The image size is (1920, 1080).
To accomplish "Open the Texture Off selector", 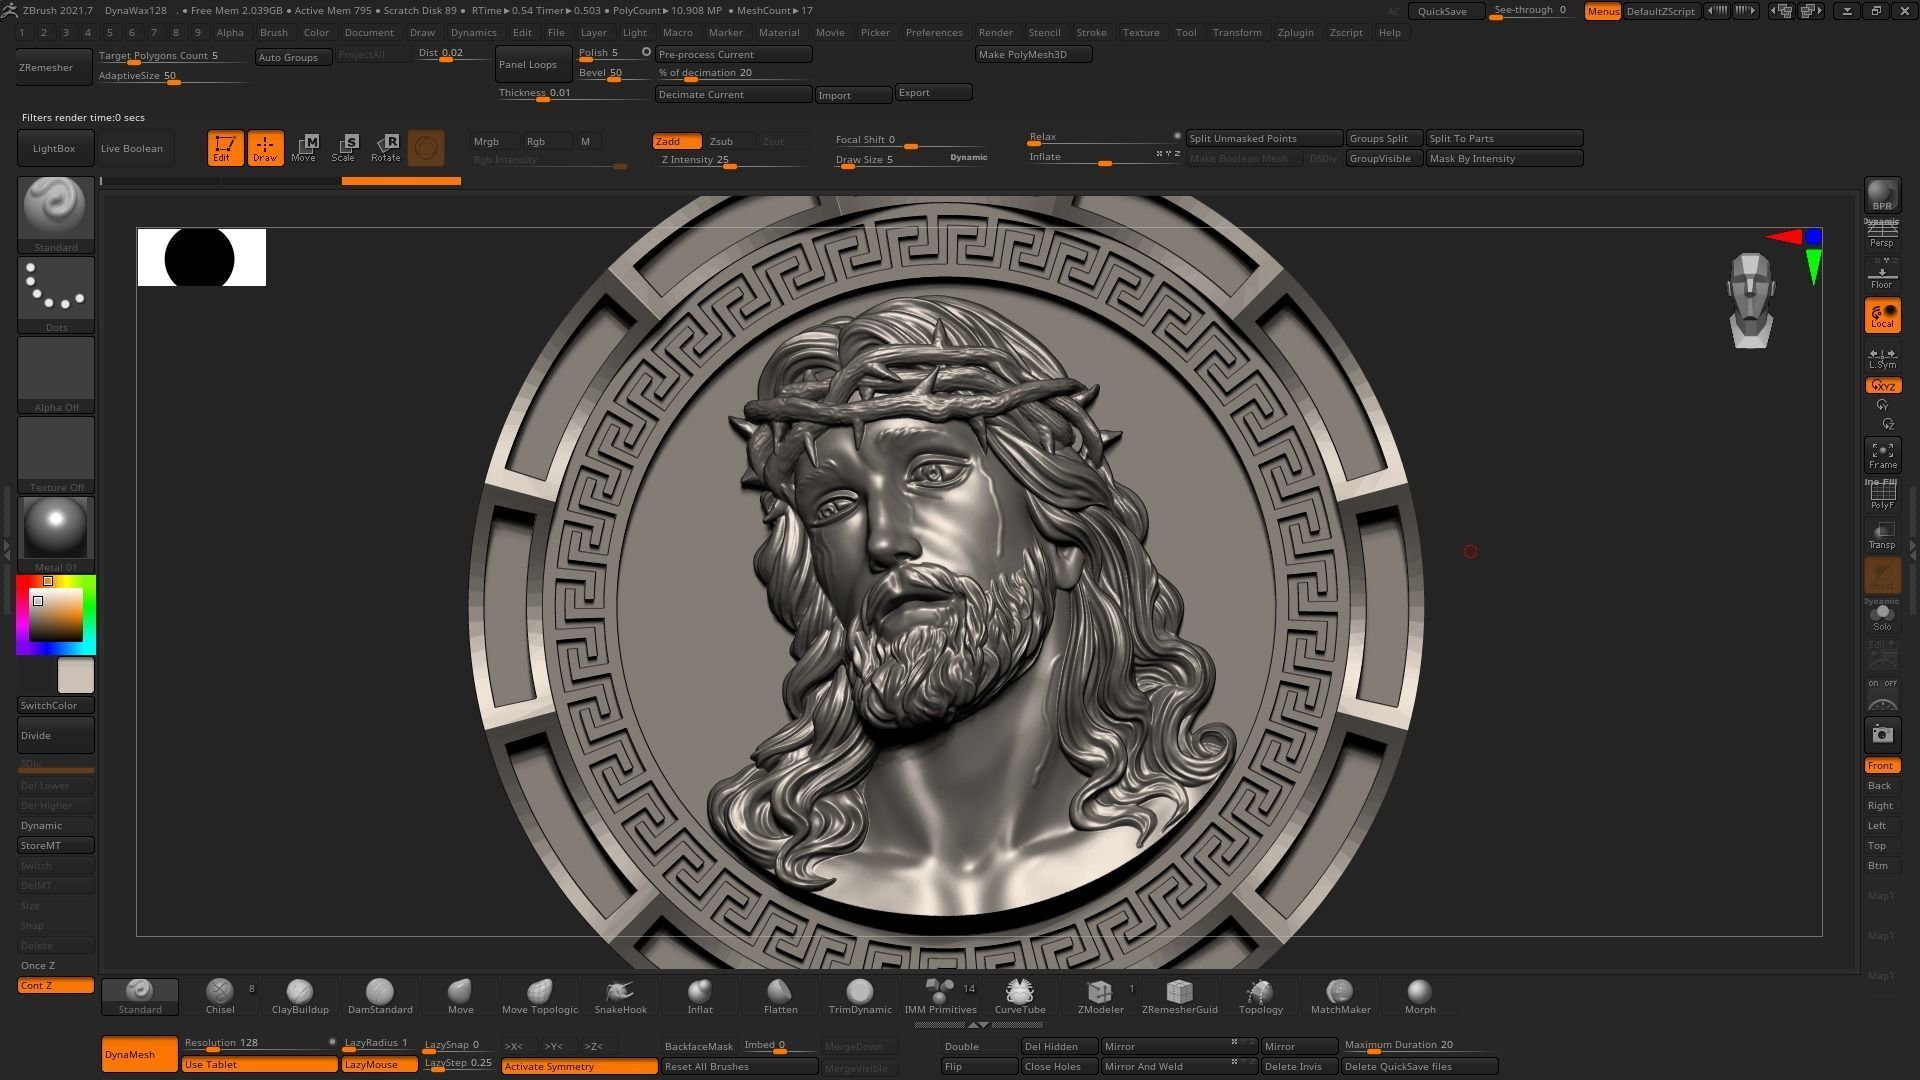I will 56,454.
